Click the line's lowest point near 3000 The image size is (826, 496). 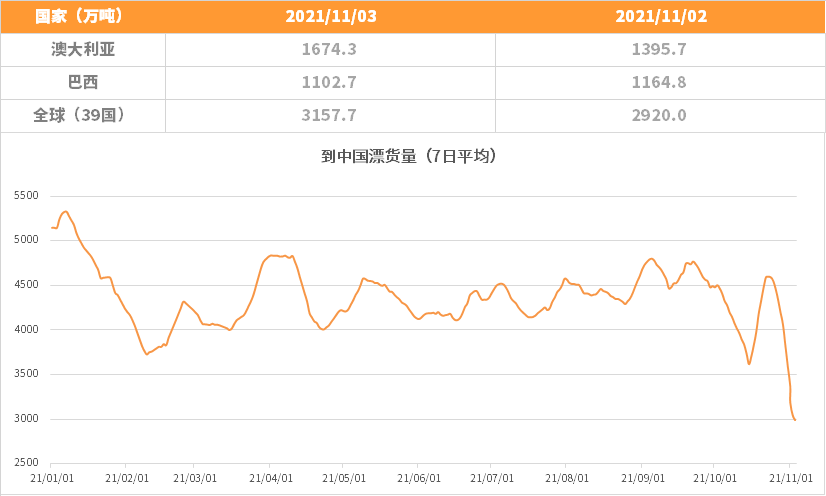(795, 420)
